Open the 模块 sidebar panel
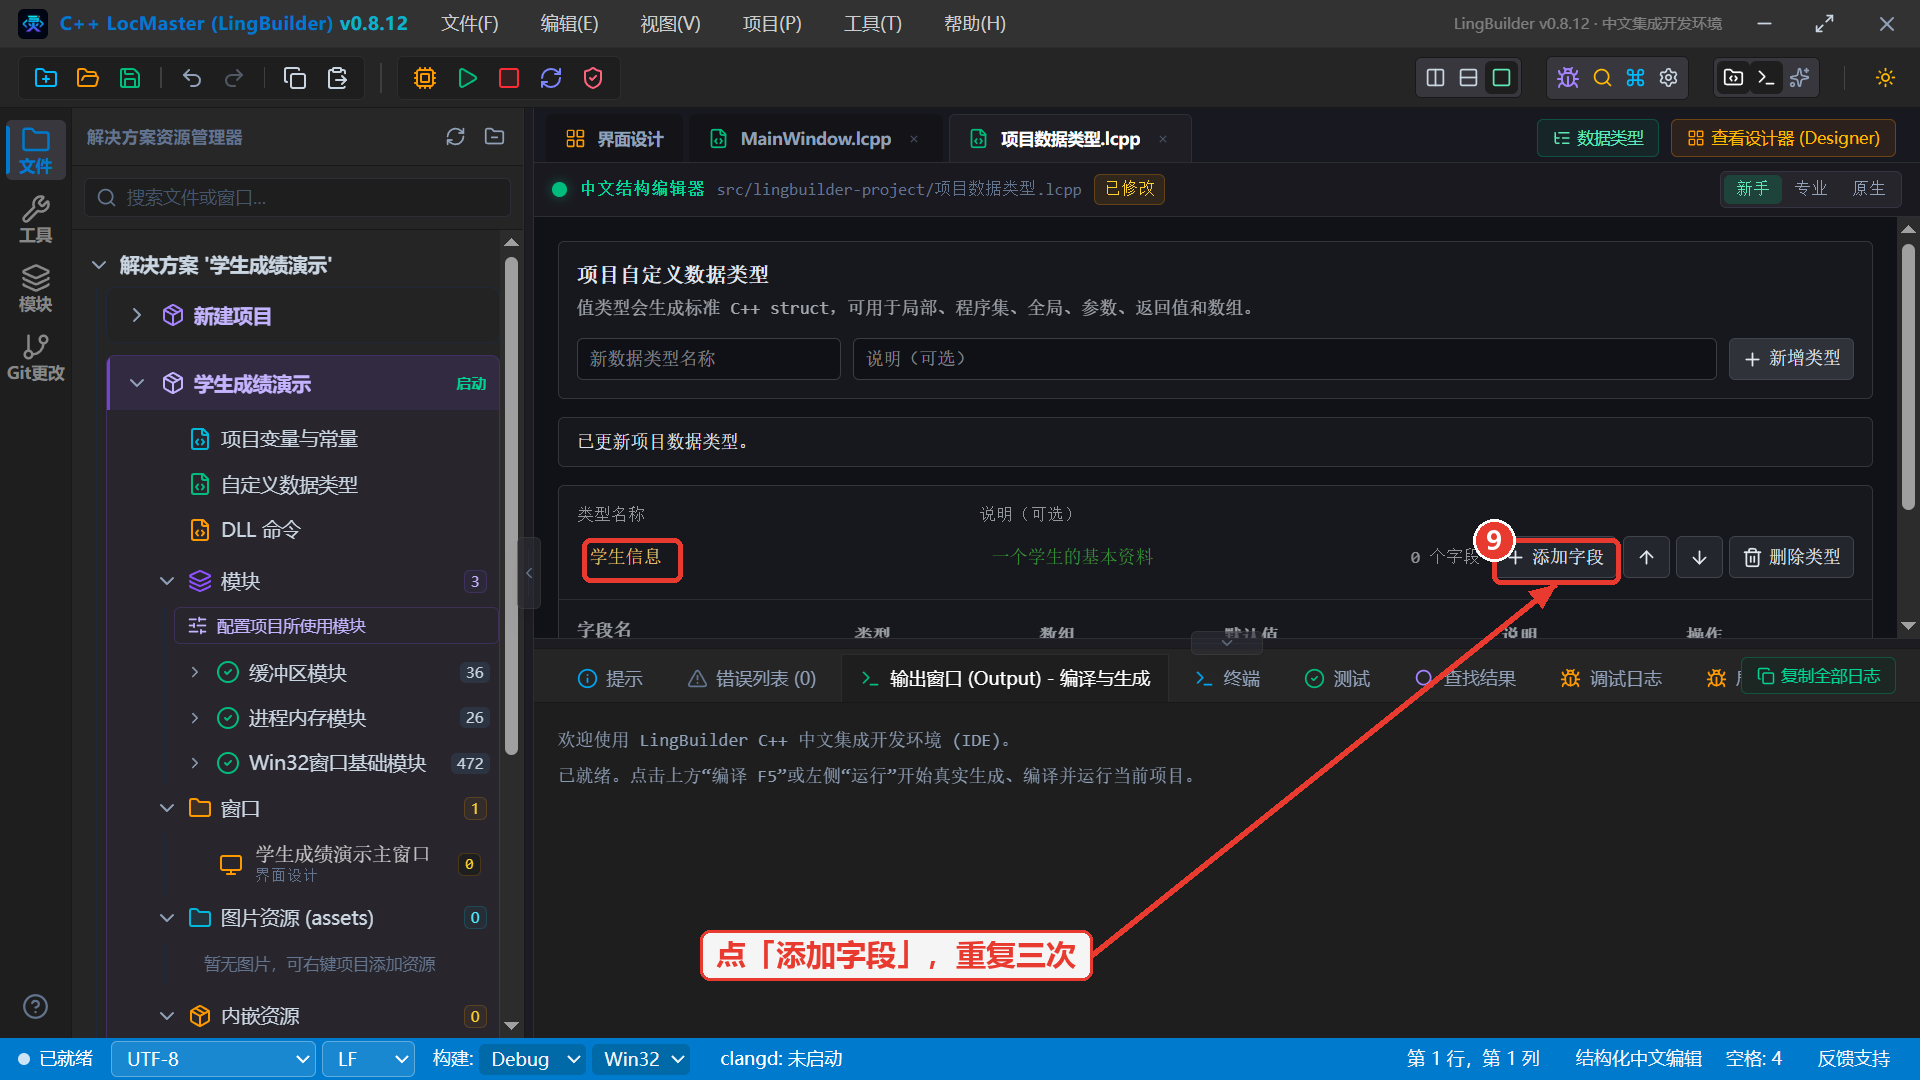The image size is (1920, 1080). click(36, 288)
